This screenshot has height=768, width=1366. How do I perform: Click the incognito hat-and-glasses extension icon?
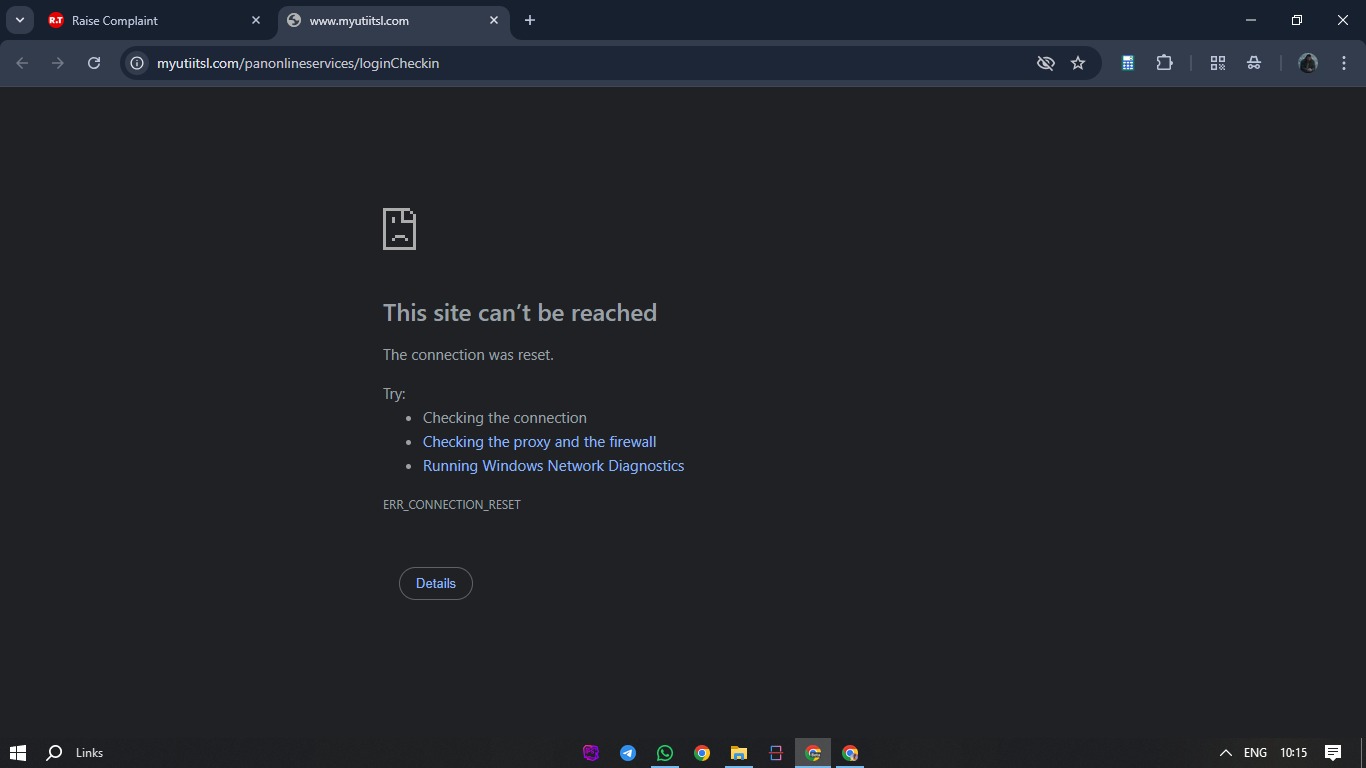point(1254,63)
